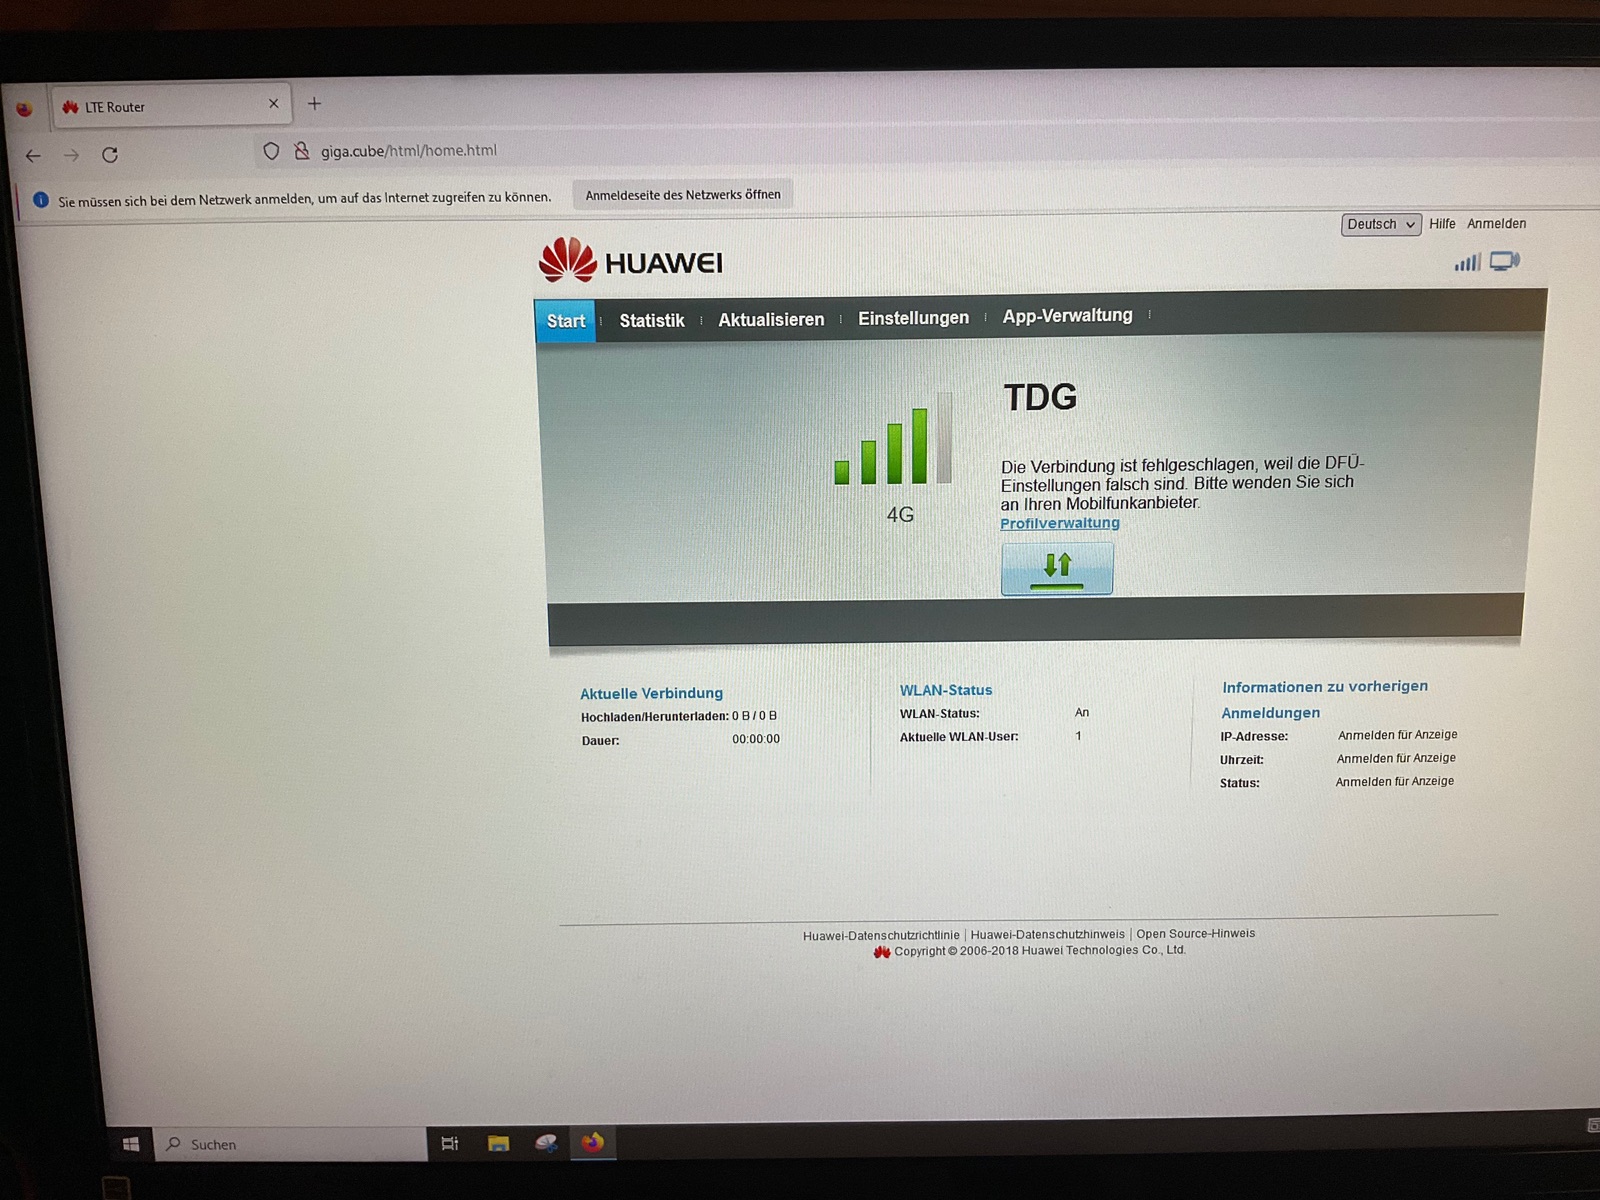Toggle the mobile data connection button
Viewport: 1600px width, 1200px height.
pyautogui.click(x=1056, y=568)
